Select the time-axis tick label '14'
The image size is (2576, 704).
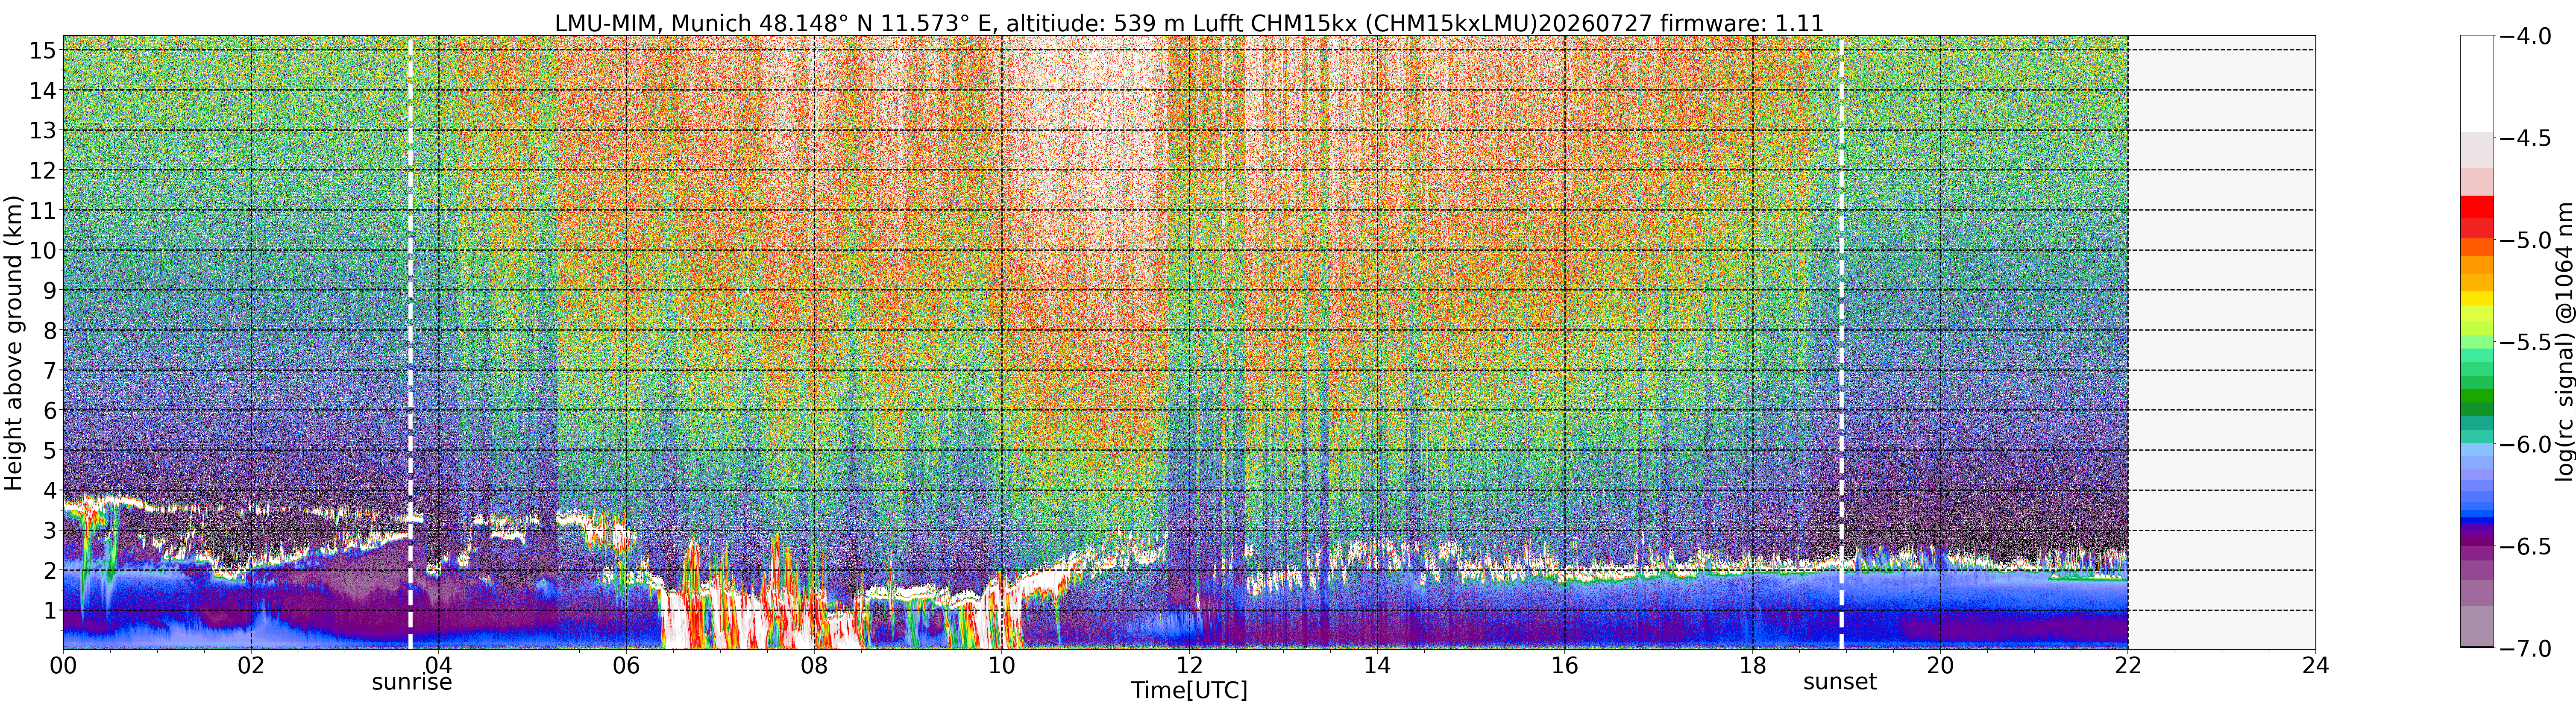pos(1377,666)
